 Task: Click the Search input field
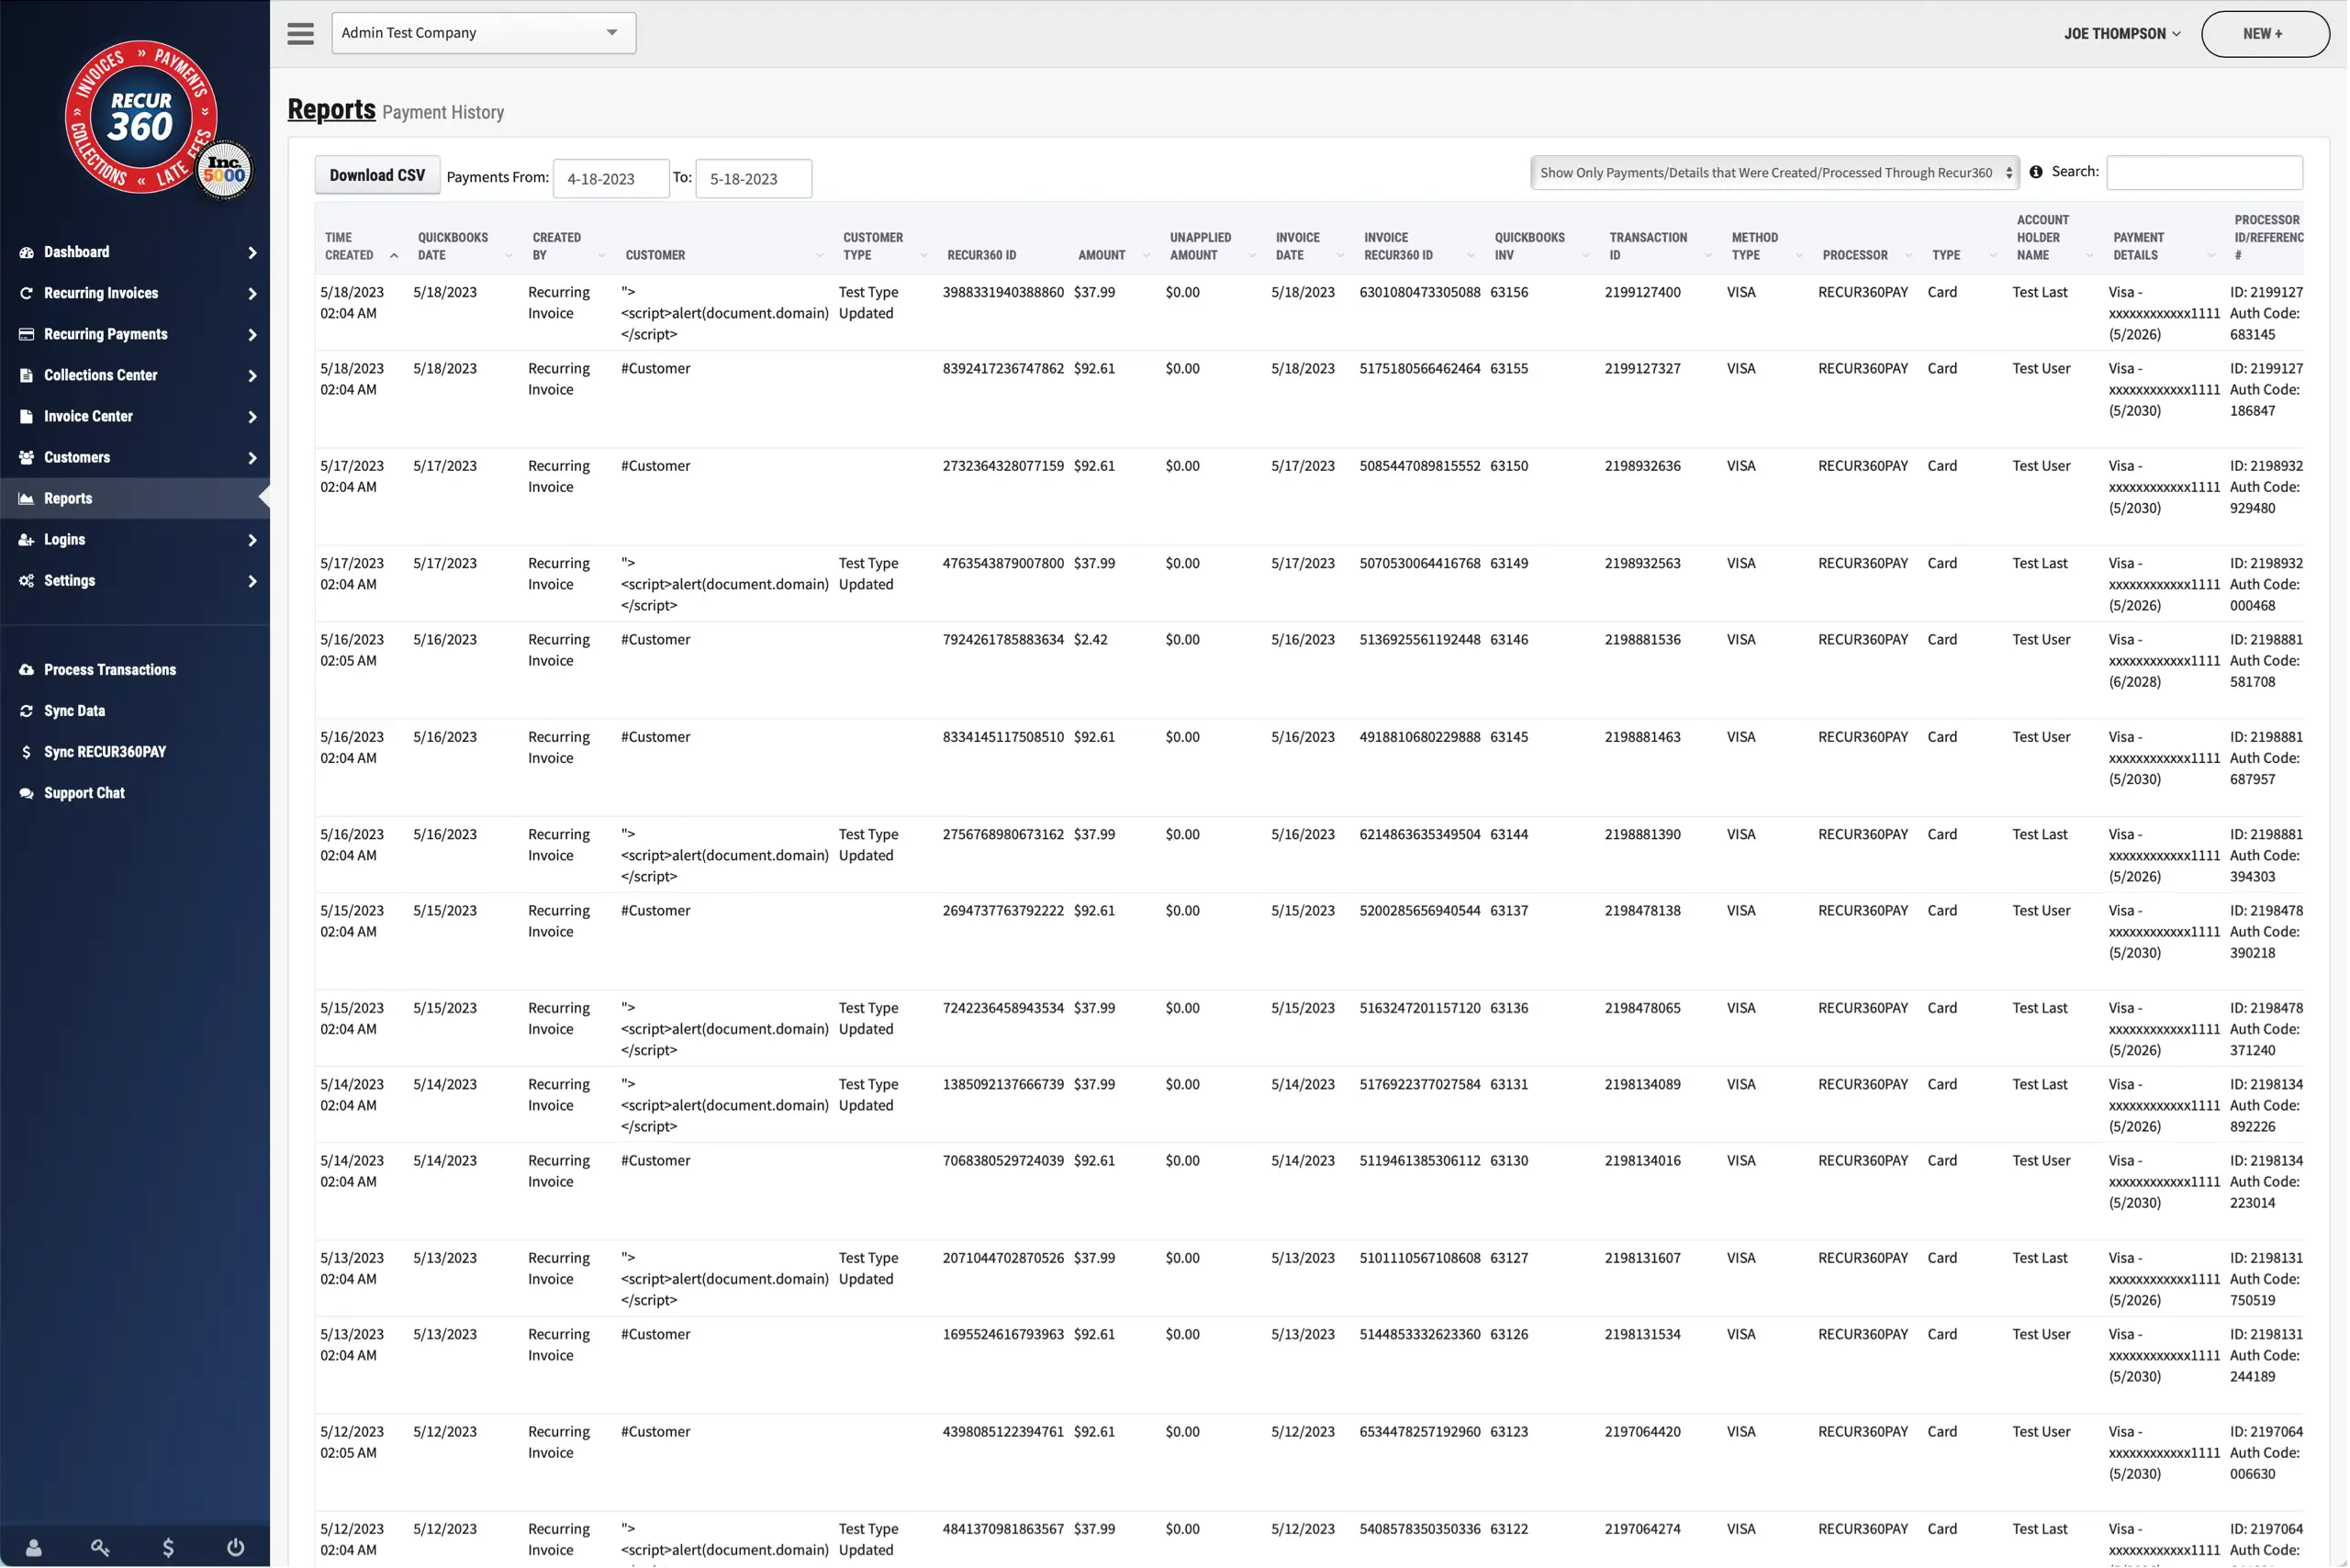[2205, 173]
